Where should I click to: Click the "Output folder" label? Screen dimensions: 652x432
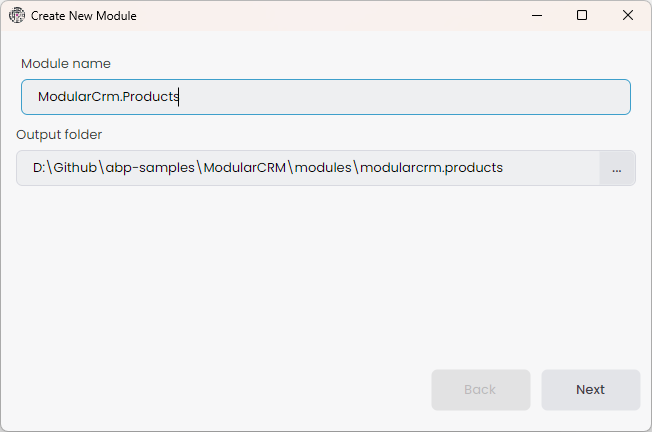point(59,135)
